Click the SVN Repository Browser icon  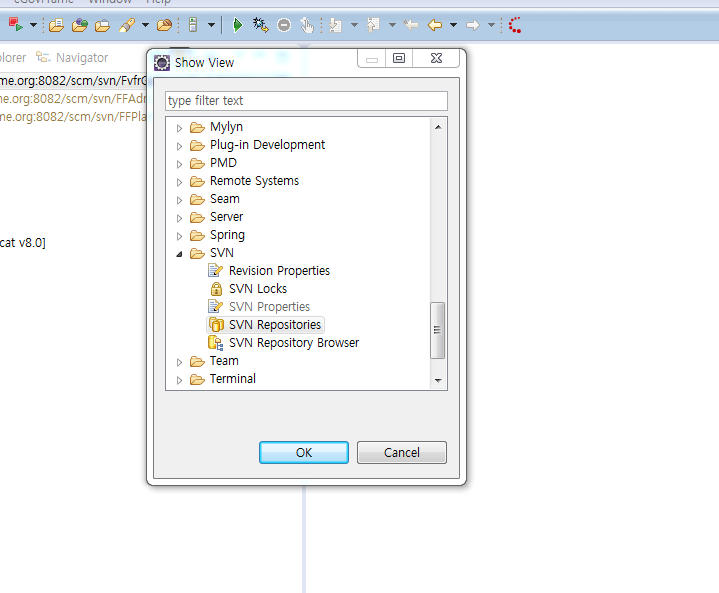(x=216, y=343)
